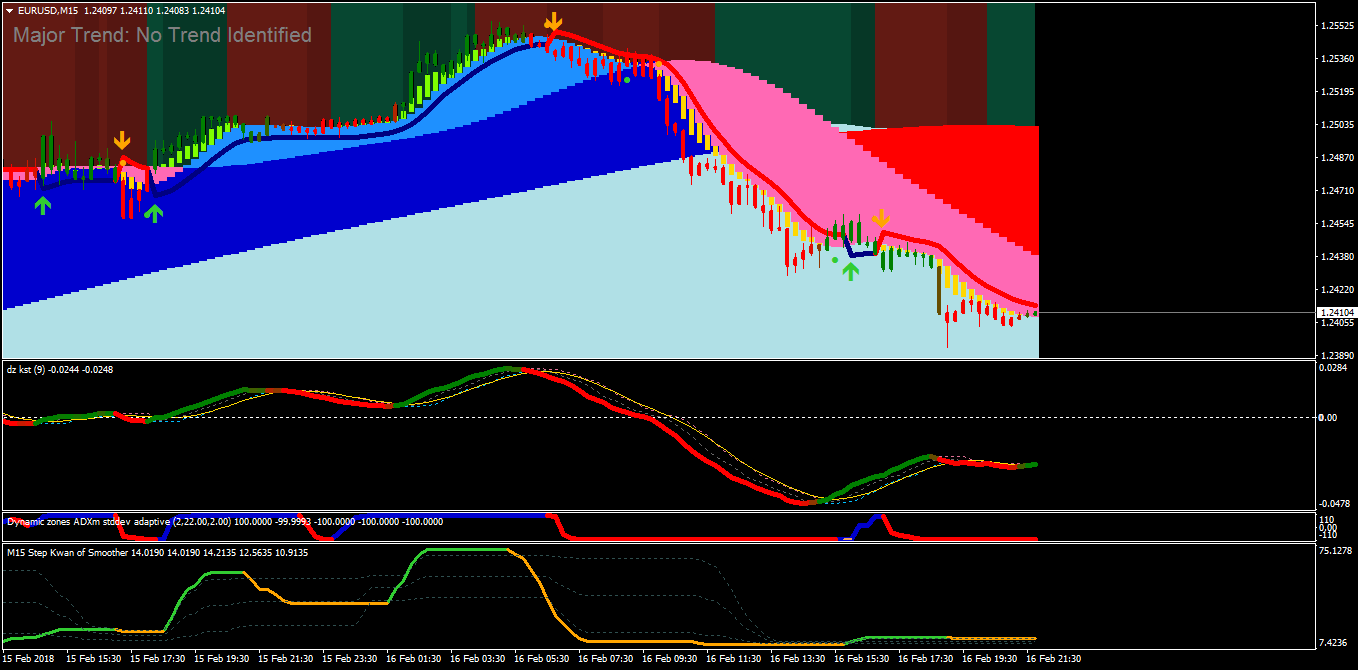Viewport: 1358px width, 670px height.
Task: Click price level 1.24870 on the axis
Action: point(1337,157)
